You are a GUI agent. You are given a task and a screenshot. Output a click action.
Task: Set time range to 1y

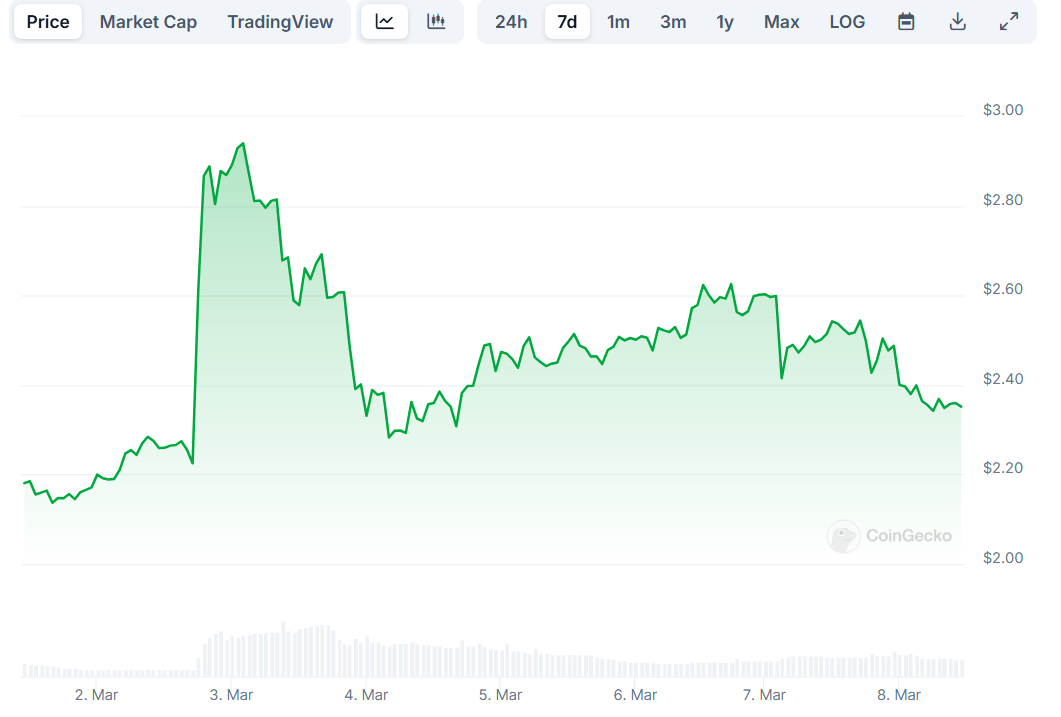[x=725, y=22]
